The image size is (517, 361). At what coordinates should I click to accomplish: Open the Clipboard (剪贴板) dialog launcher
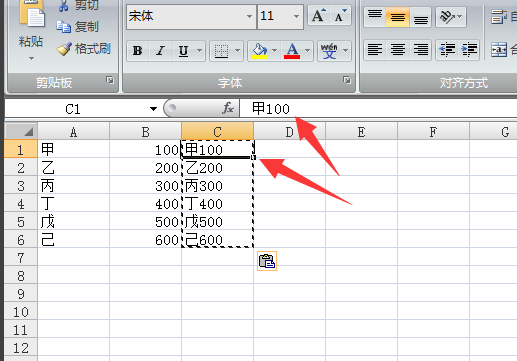(110, 80)
